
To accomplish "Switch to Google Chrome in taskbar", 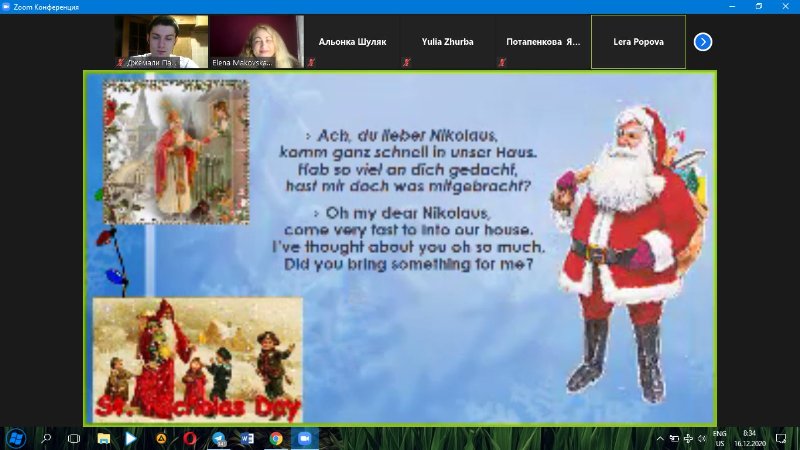I will click(x=276, y=438).
